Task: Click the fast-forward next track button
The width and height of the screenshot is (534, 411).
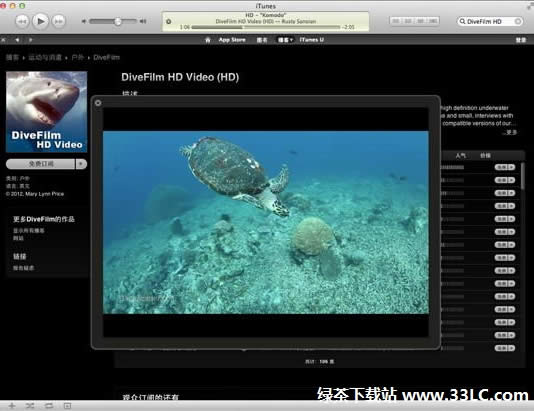Action: tap(59, 21)
